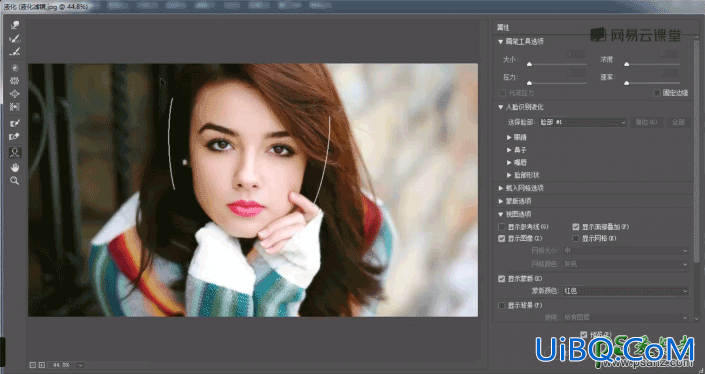Select the Twirl Clockwise tool

click(x=15, y=68)
